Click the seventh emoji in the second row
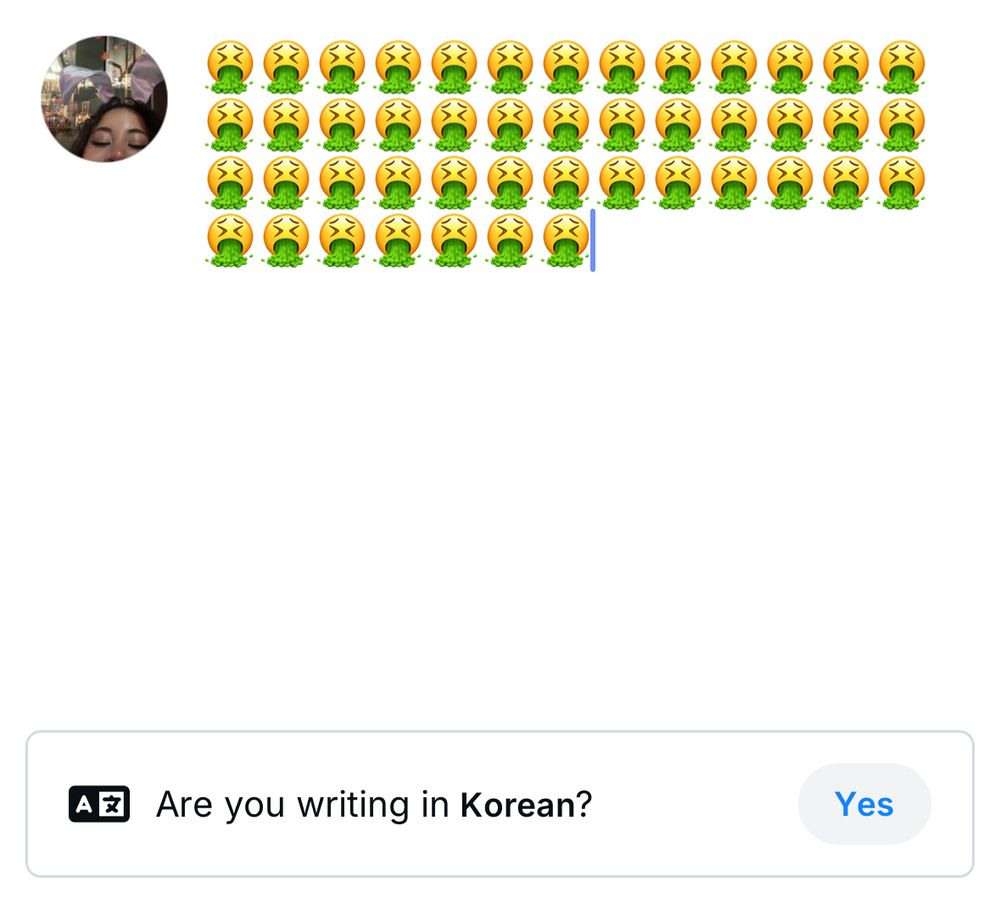Image resolution: width=1000 pixels, height=898 pixels. click(566, 124)
